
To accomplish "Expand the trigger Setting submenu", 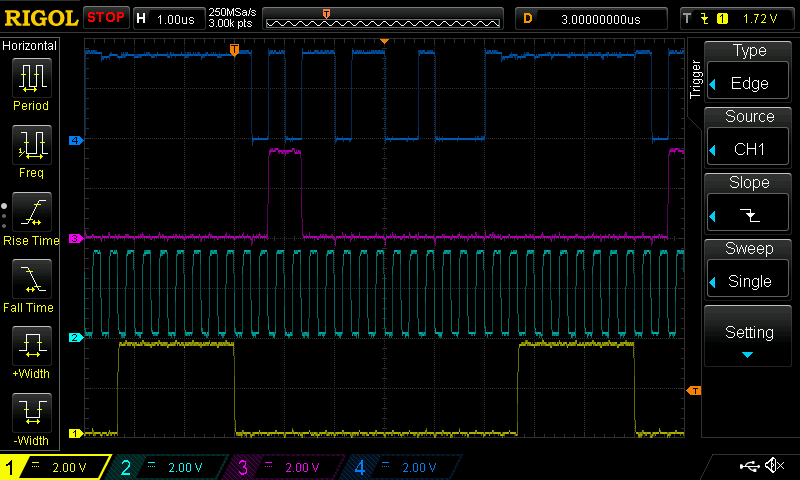I will (x=748, y=336).
